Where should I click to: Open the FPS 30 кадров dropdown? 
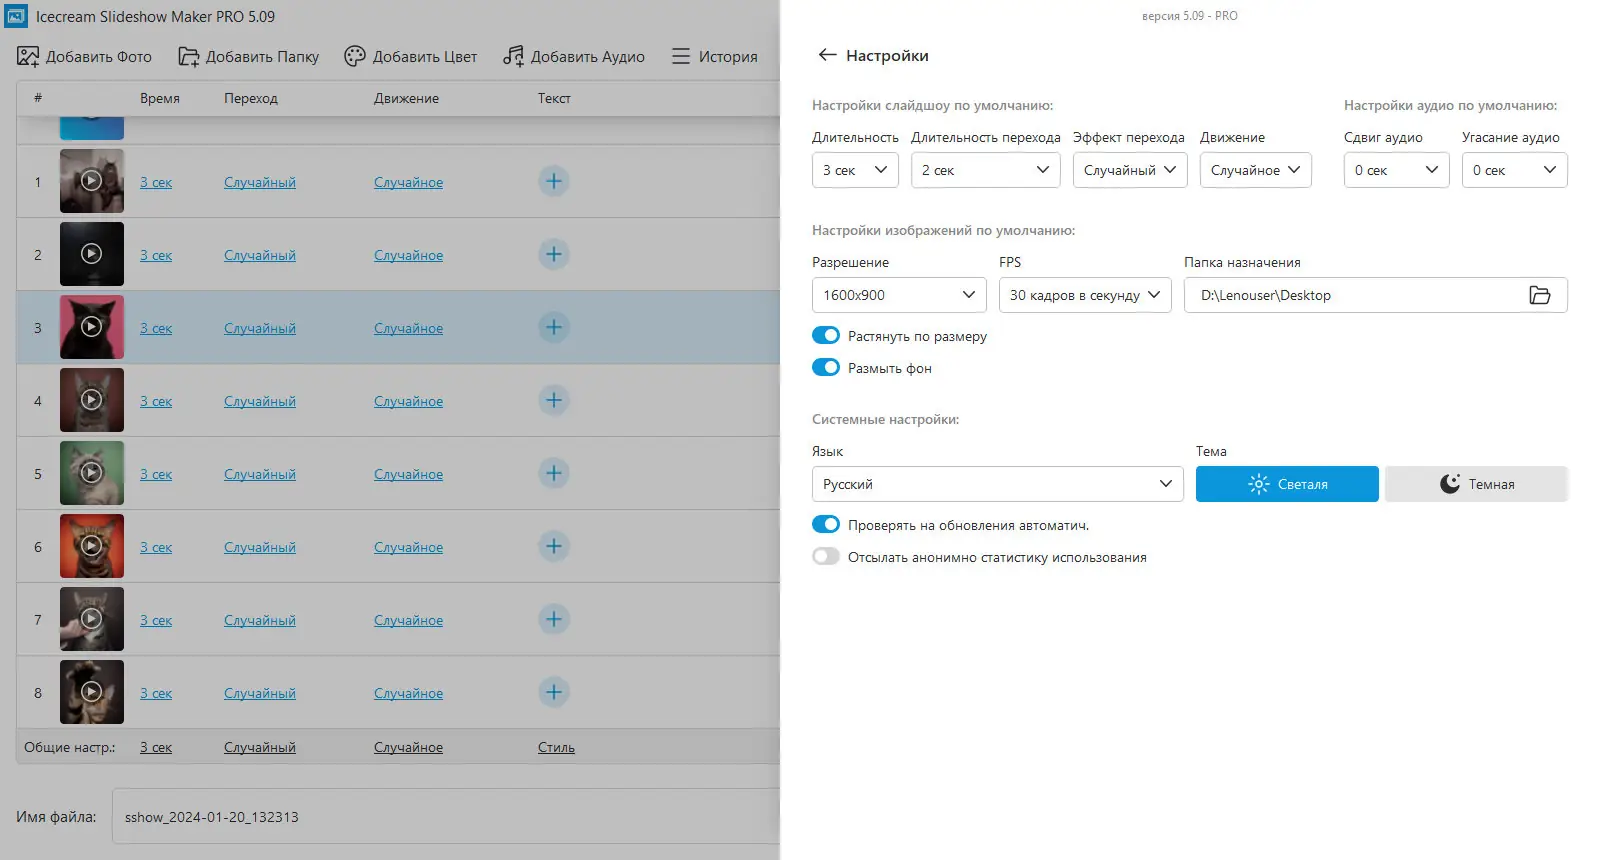pyautogui.click(x=1084, y=295)
